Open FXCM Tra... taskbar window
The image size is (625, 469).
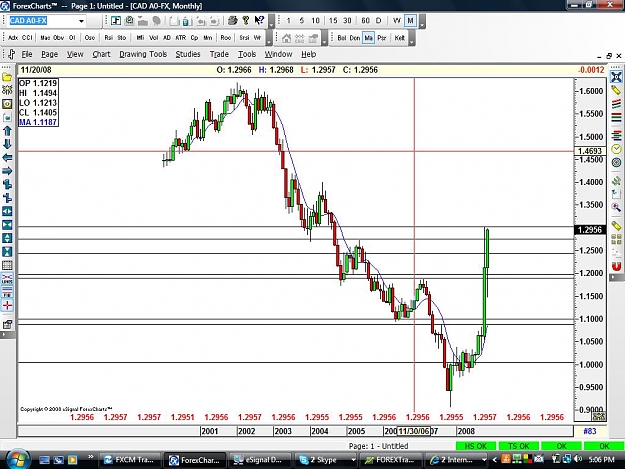click(x=129, y=460)
